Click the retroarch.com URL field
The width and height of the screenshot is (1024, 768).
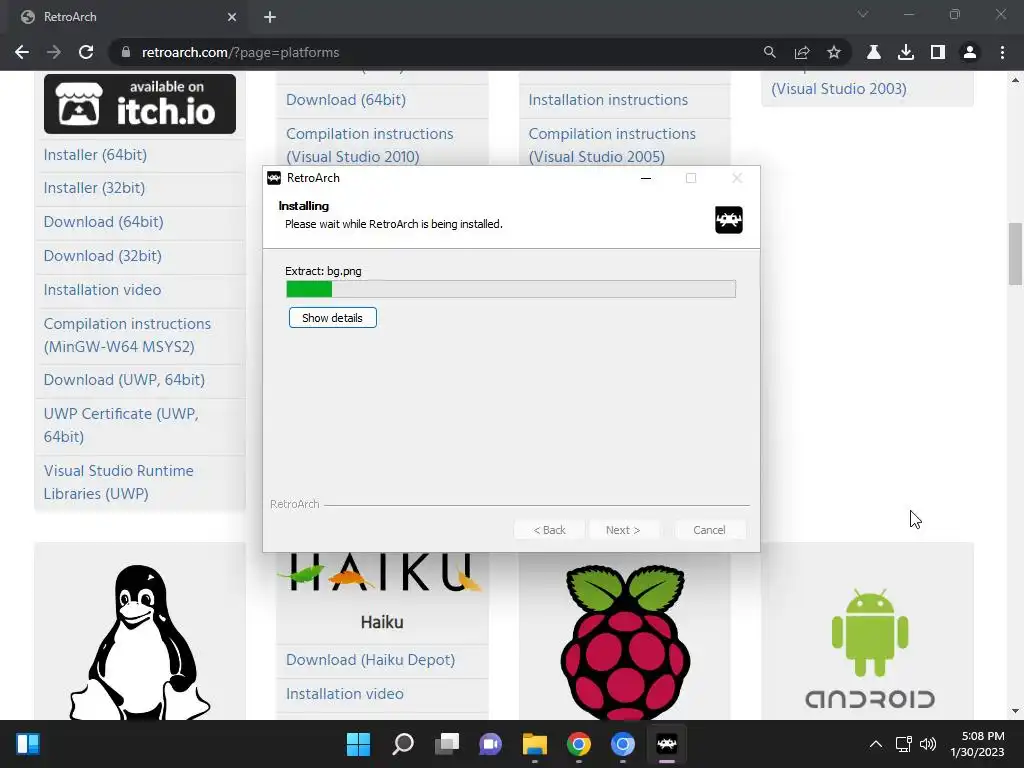(438, 52)
